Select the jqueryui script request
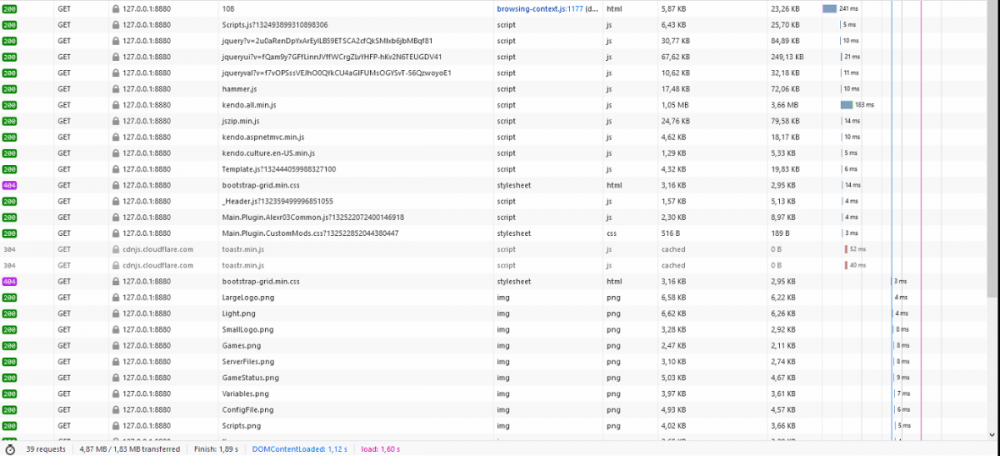This screenshot has height=456, width=1000. (331, 56)
